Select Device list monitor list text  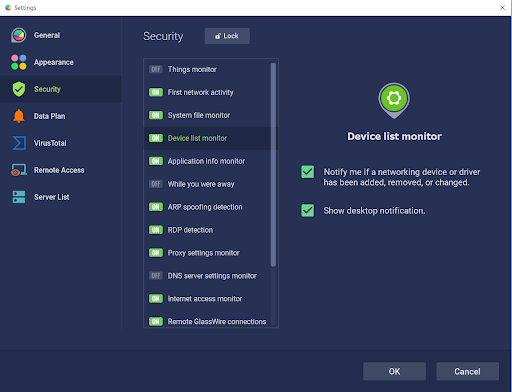coord(197,138)
